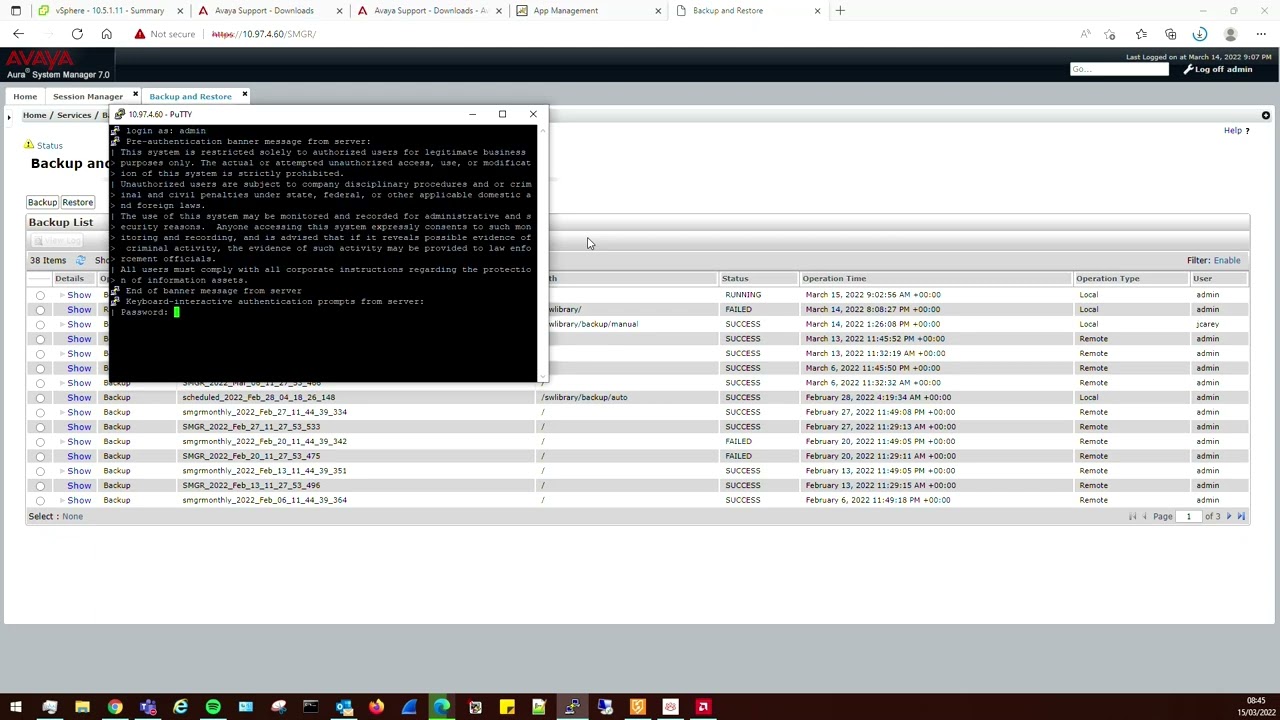The image size is (1280, 720).
Task: Add this page to favorites
Action: (1110, 34)
